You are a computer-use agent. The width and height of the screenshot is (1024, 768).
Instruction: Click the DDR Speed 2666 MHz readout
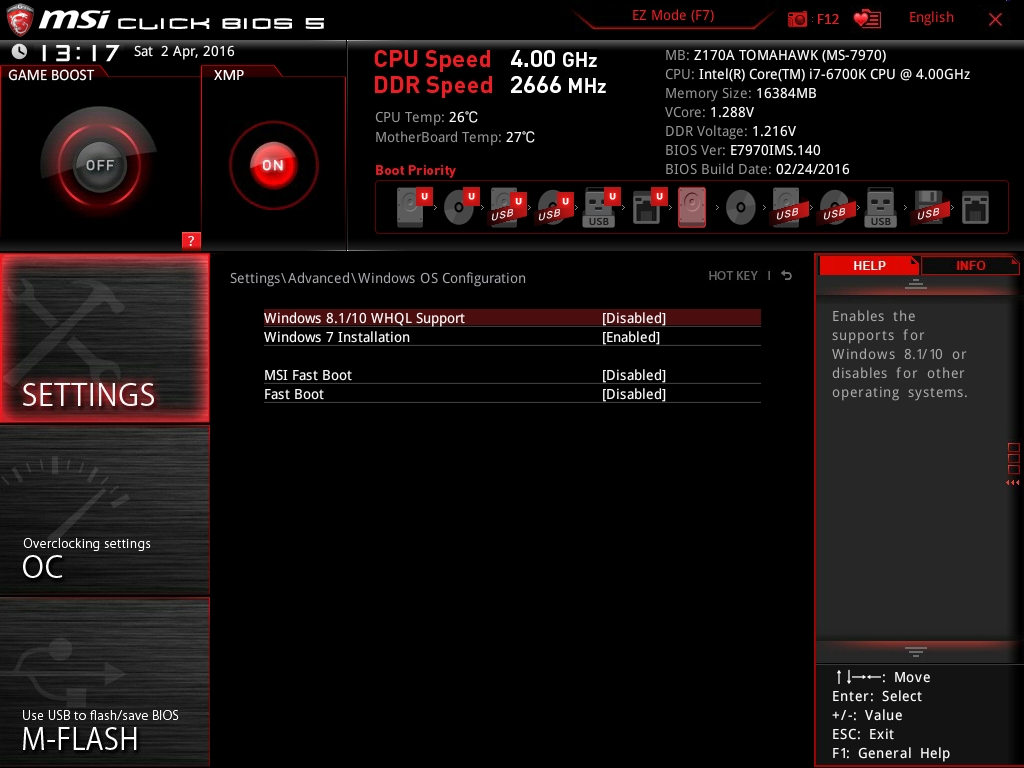tap(490, 86)
